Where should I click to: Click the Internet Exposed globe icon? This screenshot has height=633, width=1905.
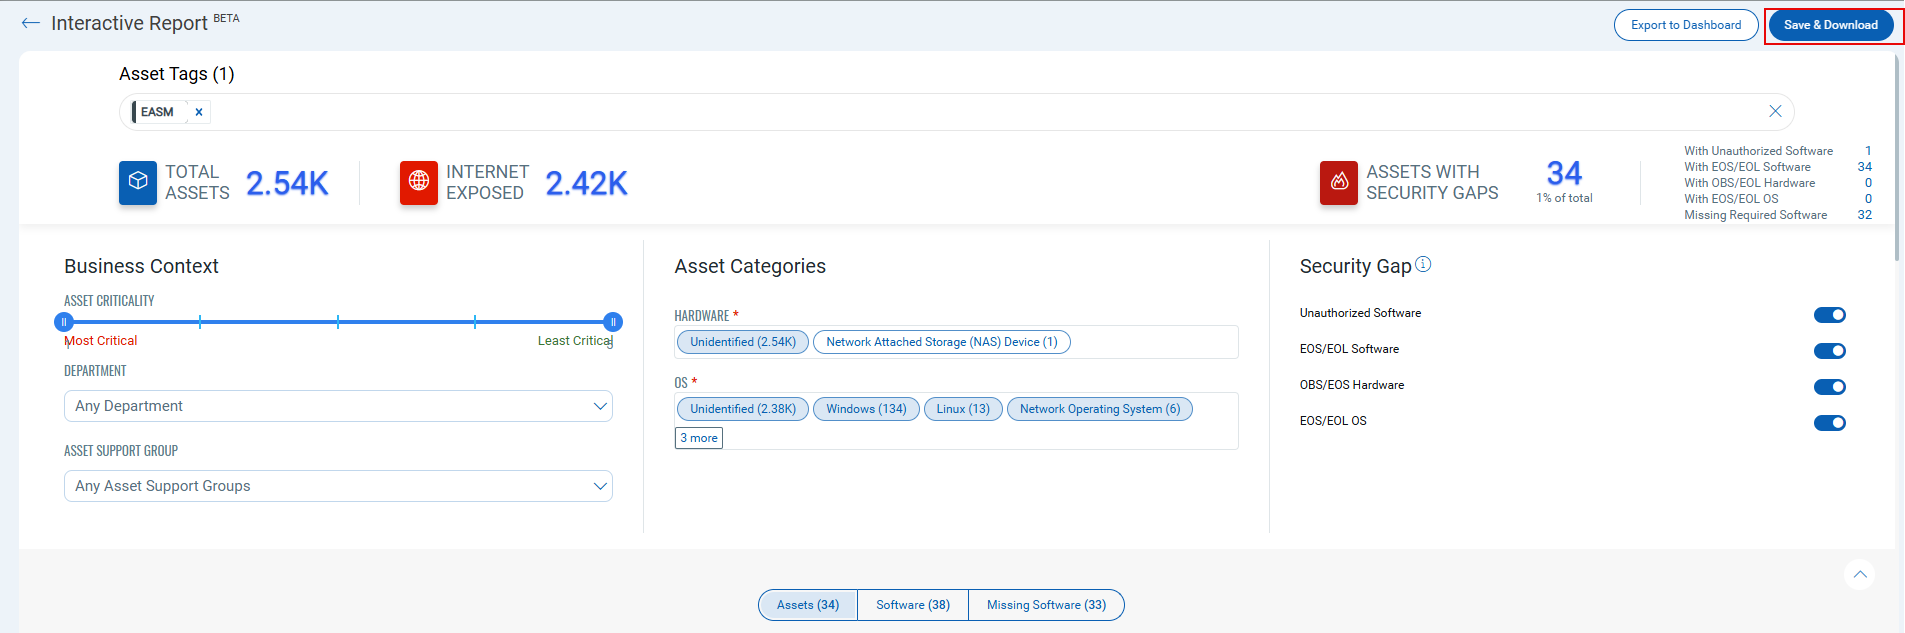pos(419,182)
